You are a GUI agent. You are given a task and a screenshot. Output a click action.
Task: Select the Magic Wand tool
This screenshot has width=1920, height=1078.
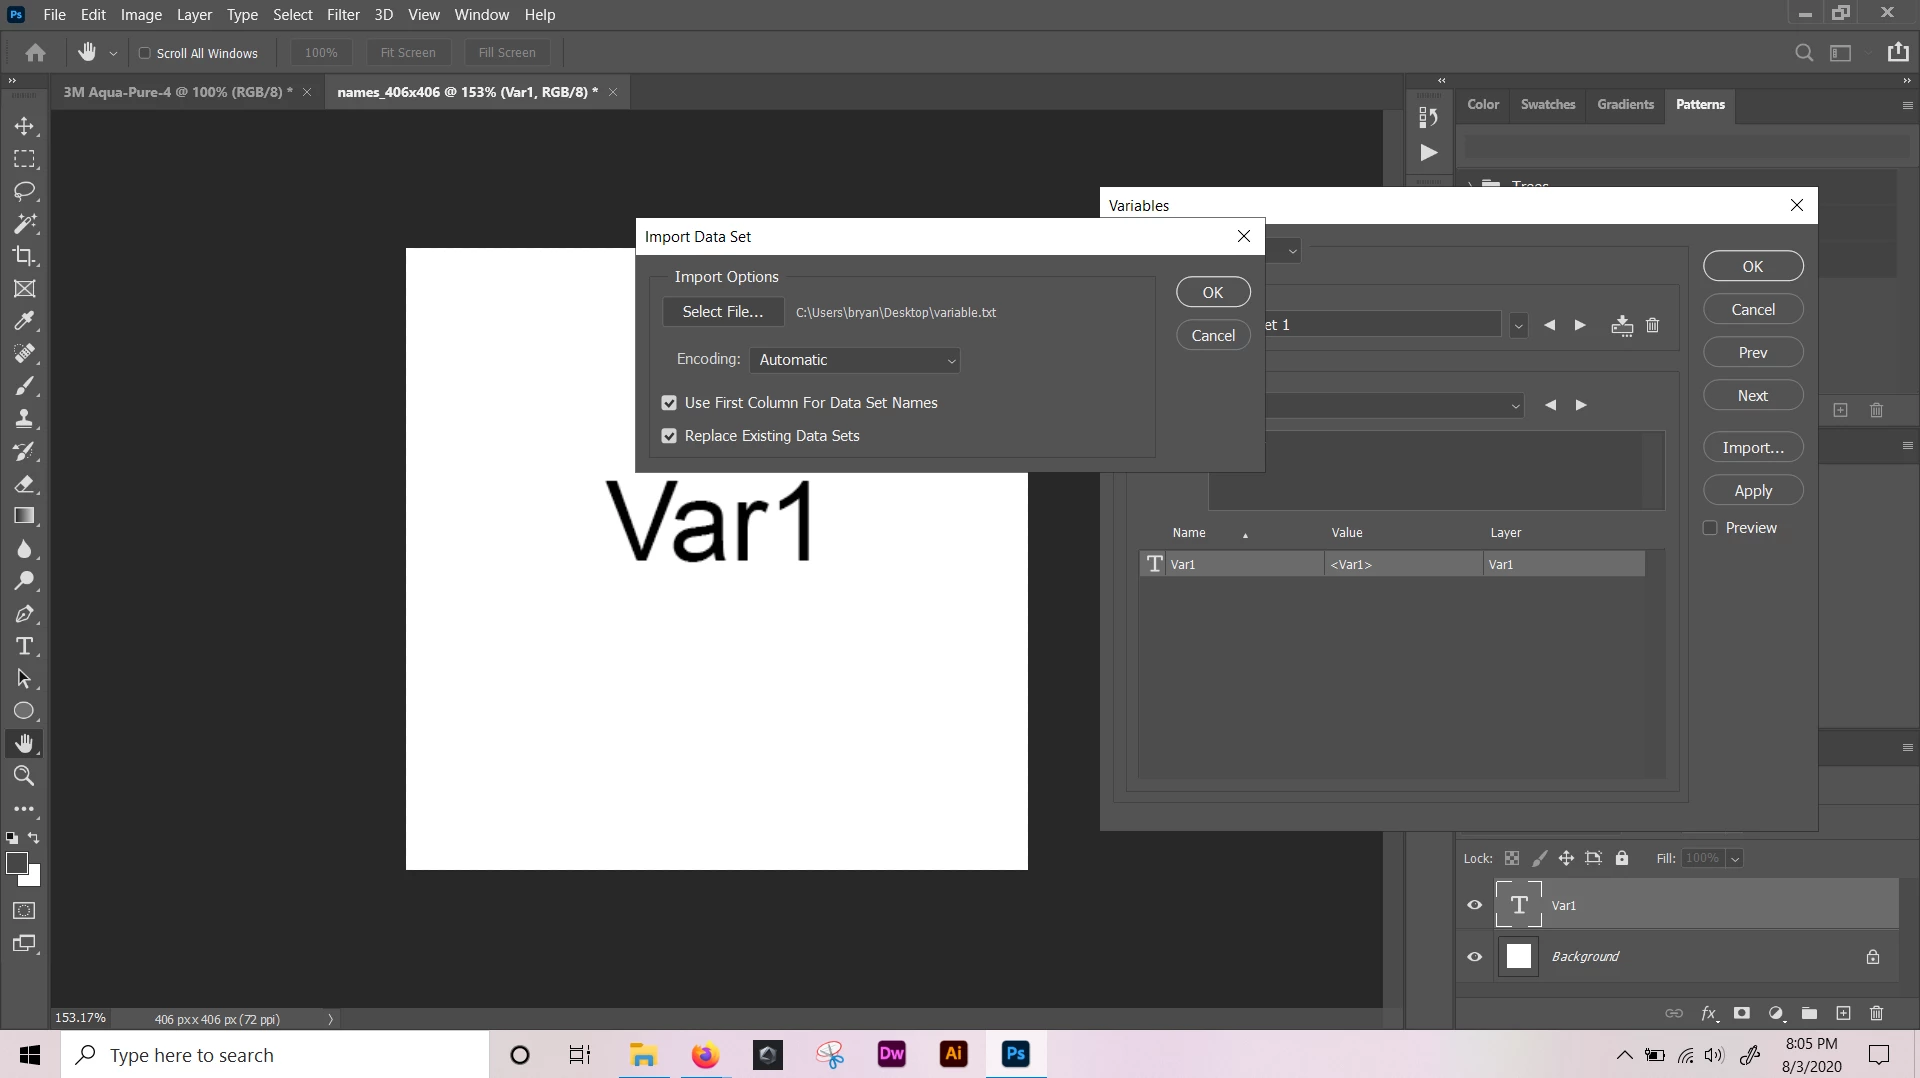pyautogui.click(x=24, y=223)
